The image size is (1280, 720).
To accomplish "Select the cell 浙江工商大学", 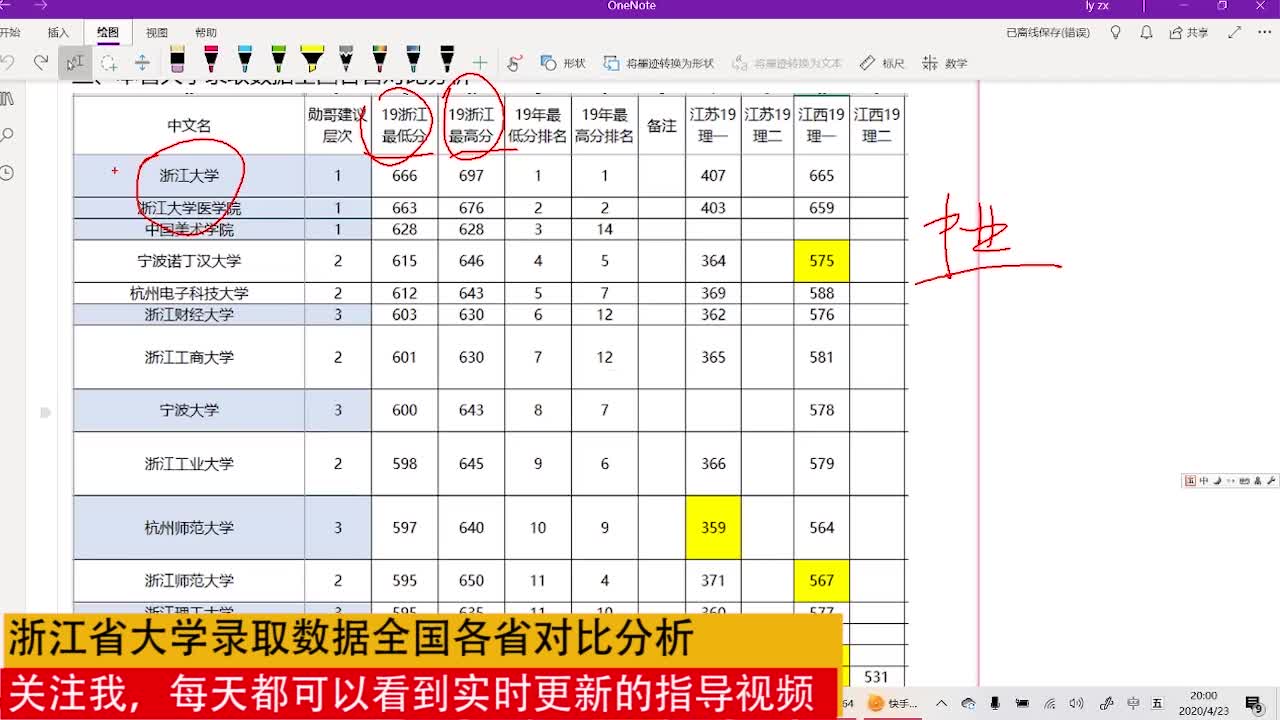I will pyautogui.click(x=189, y=357).
